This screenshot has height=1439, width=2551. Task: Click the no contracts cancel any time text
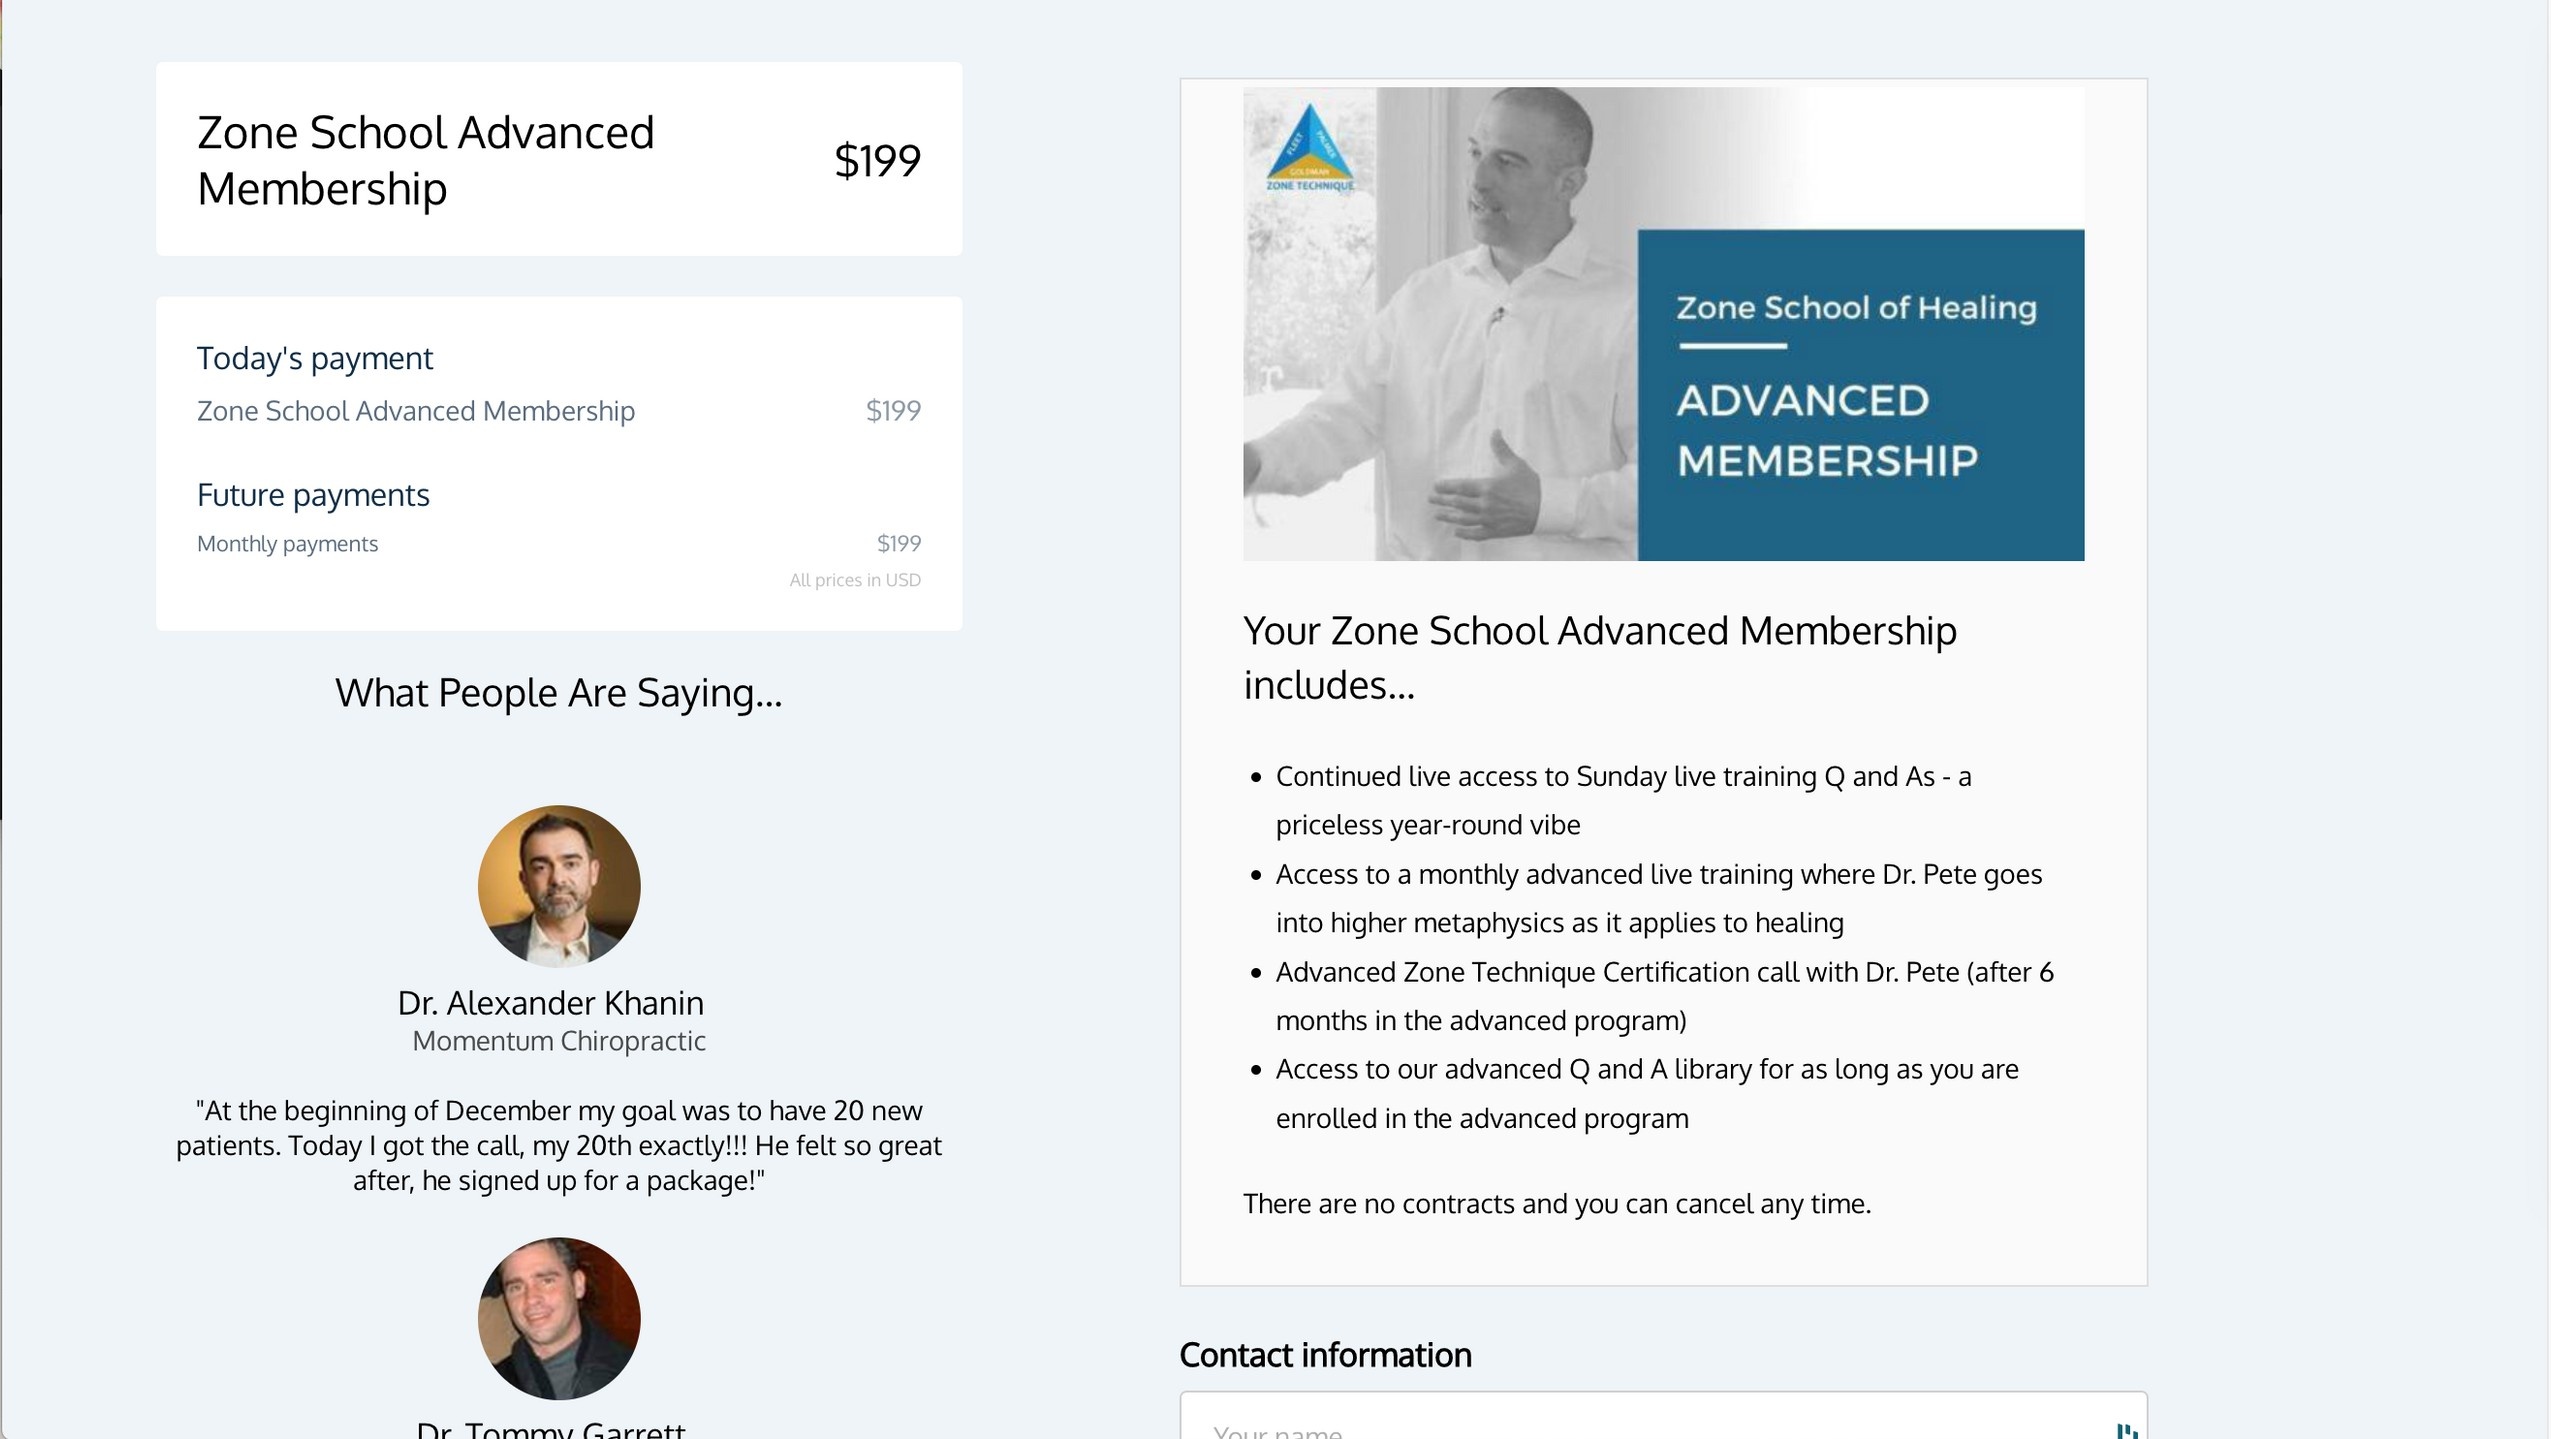(x=1556, y=1203)
